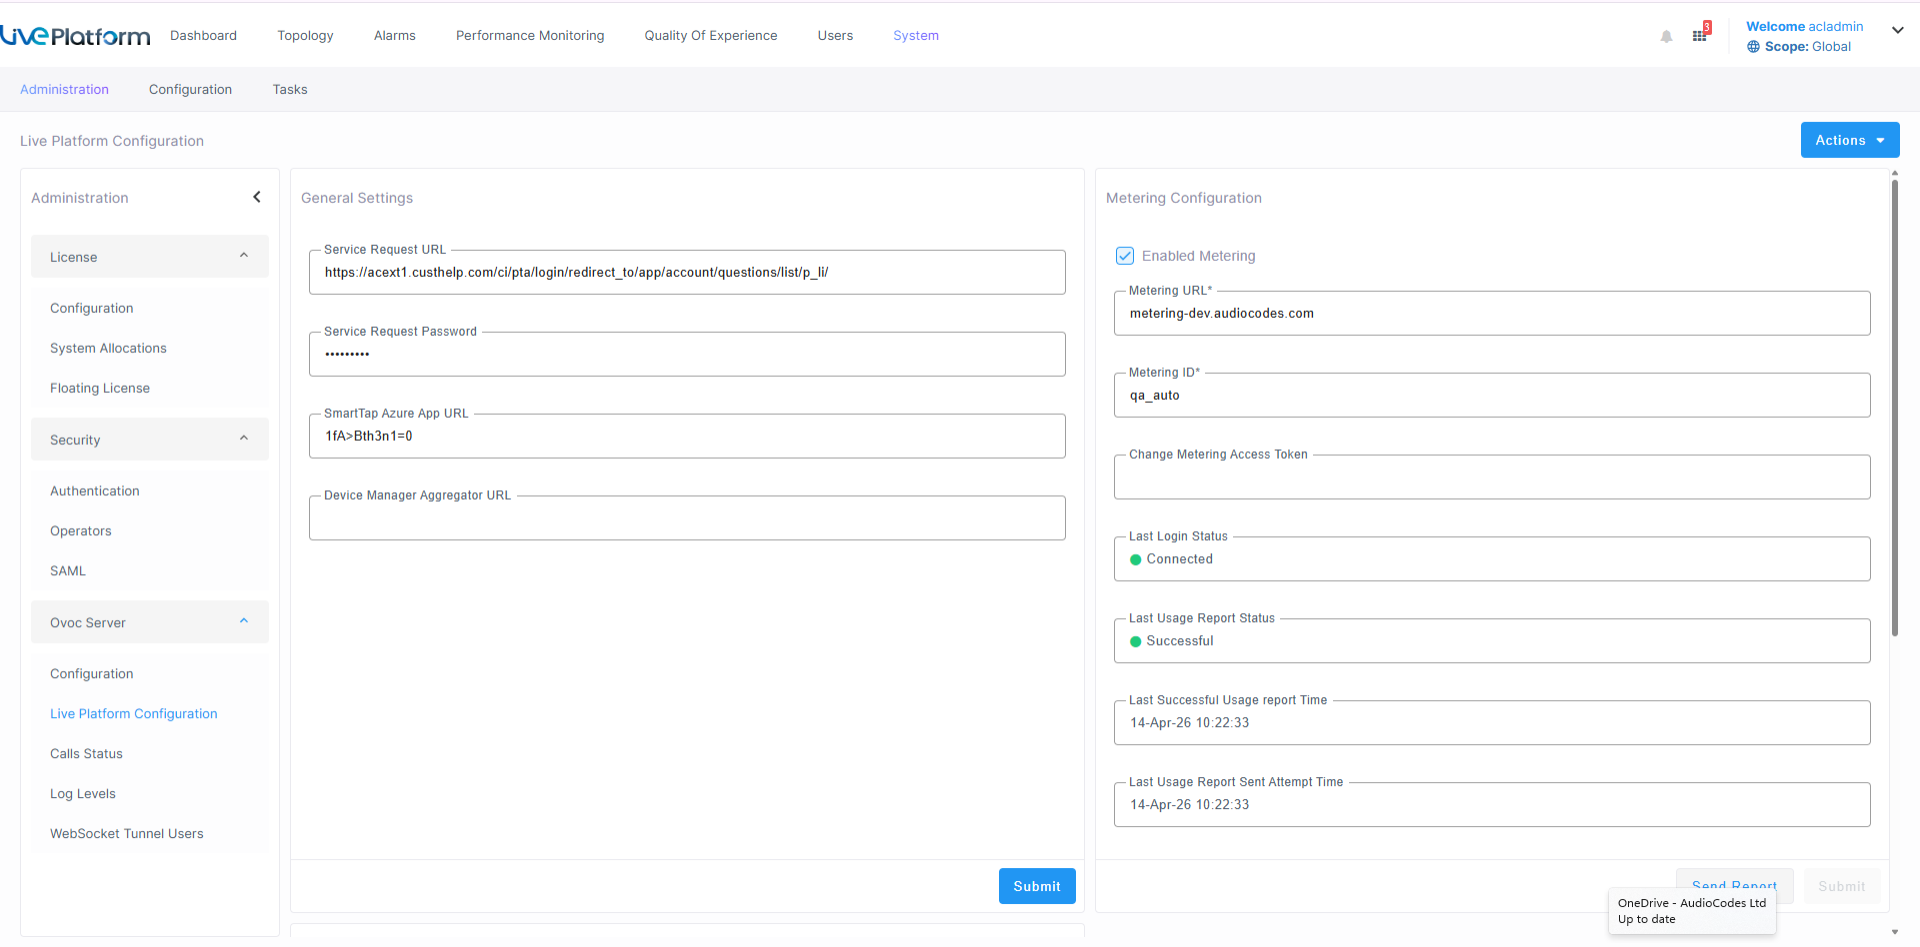Open Floating License page in sidebar
The width and height of the screenshot is (1920, 947).
point(100,388)
